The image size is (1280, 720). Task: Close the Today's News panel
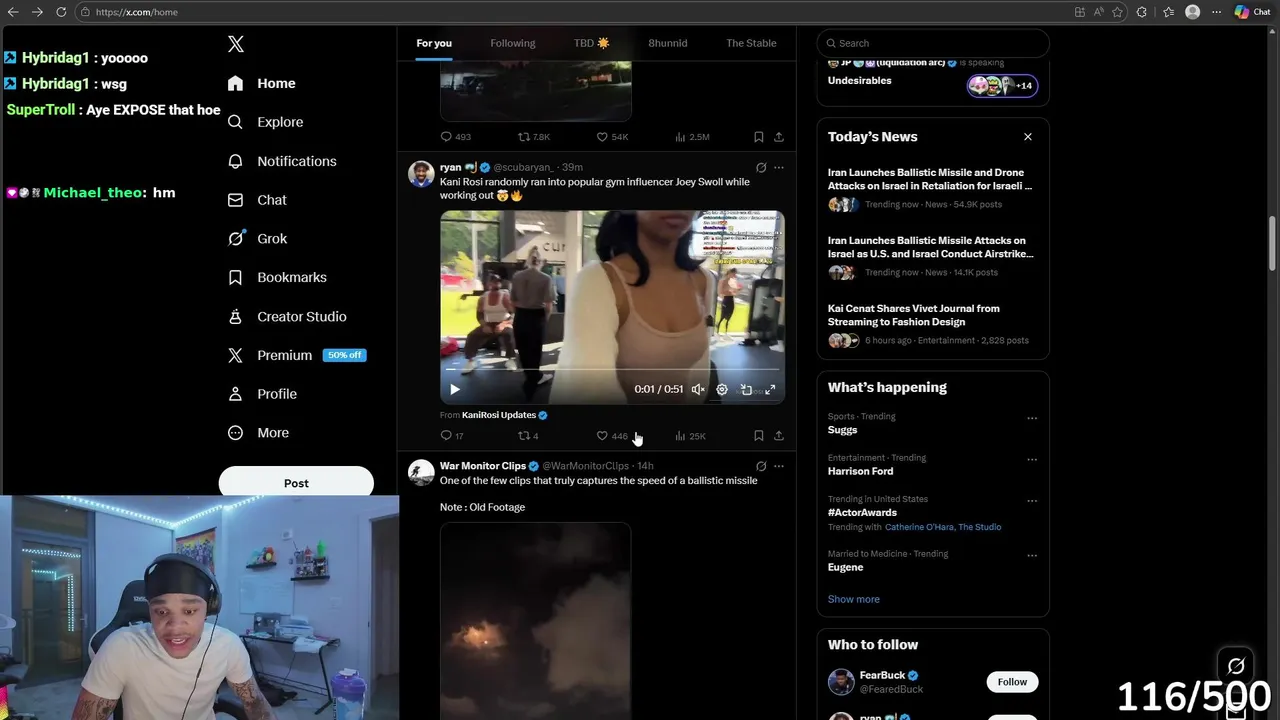tap(1027, 137)
